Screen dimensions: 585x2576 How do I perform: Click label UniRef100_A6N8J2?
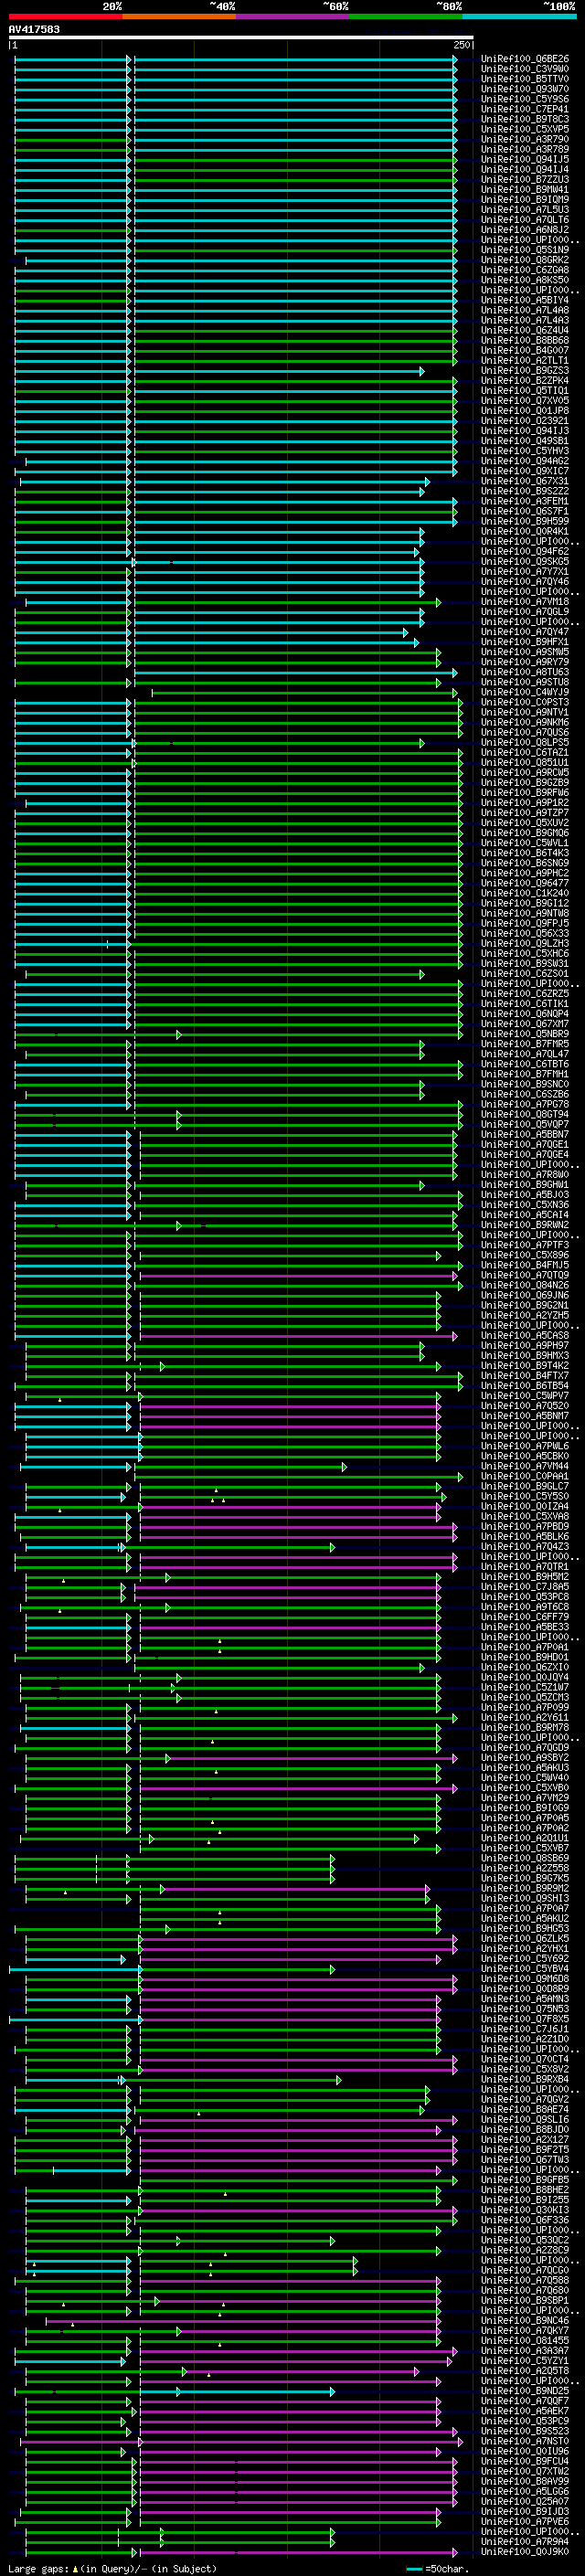[x=525, y=230]
